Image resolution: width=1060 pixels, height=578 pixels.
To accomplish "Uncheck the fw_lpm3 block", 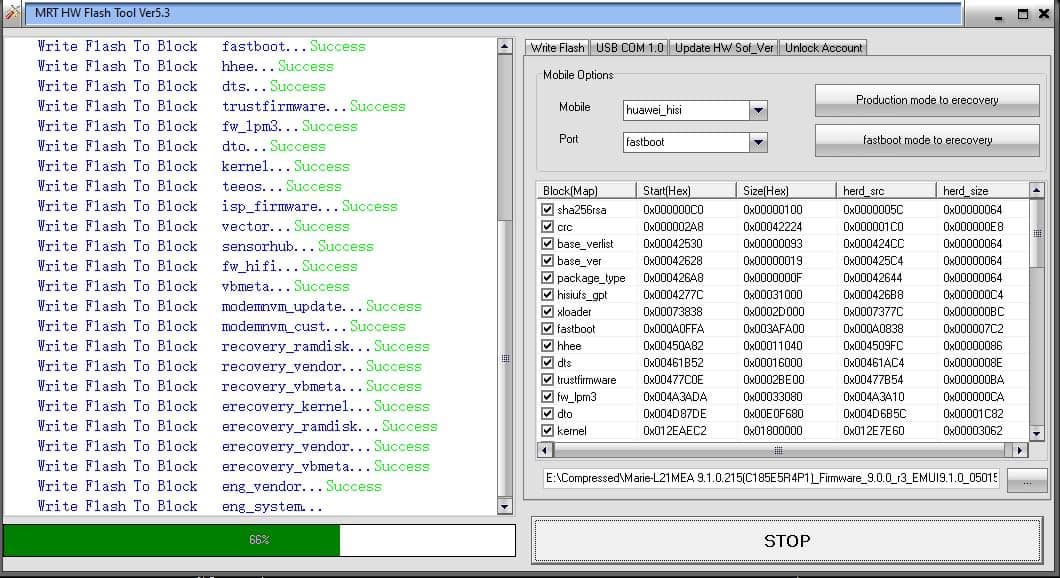I will coord(548,396).
